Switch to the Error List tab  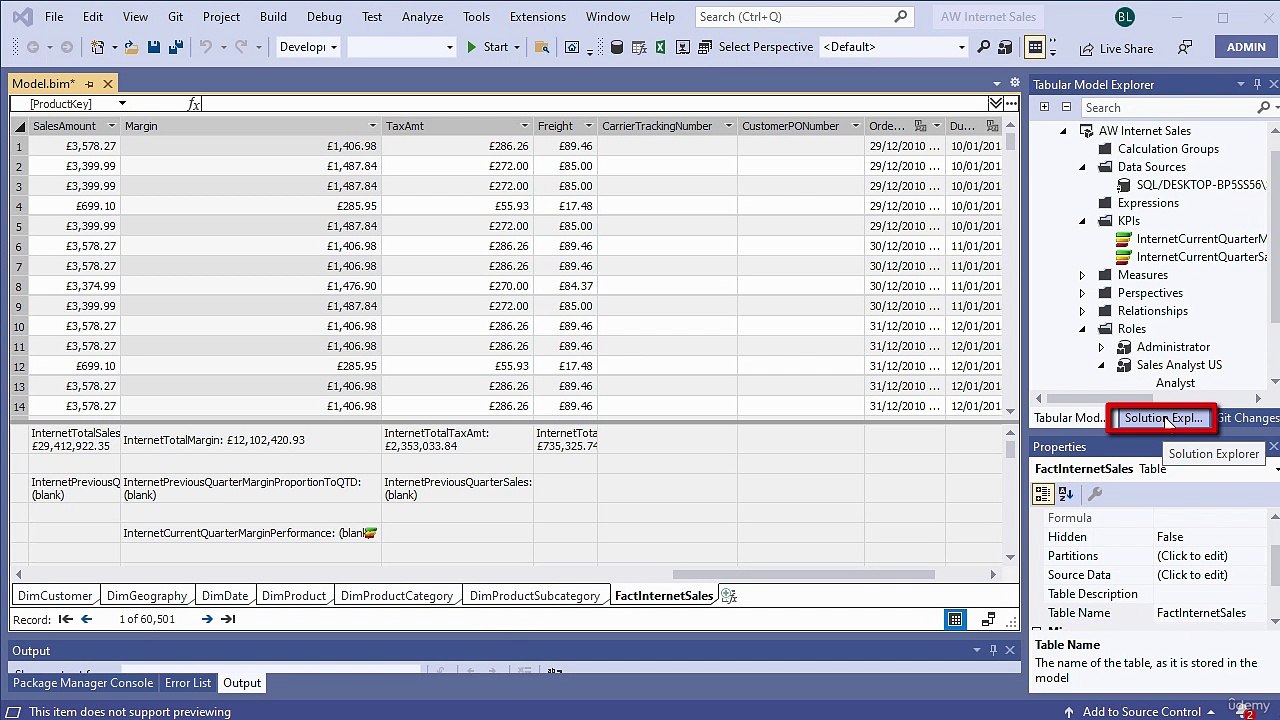tap(188, 683)
